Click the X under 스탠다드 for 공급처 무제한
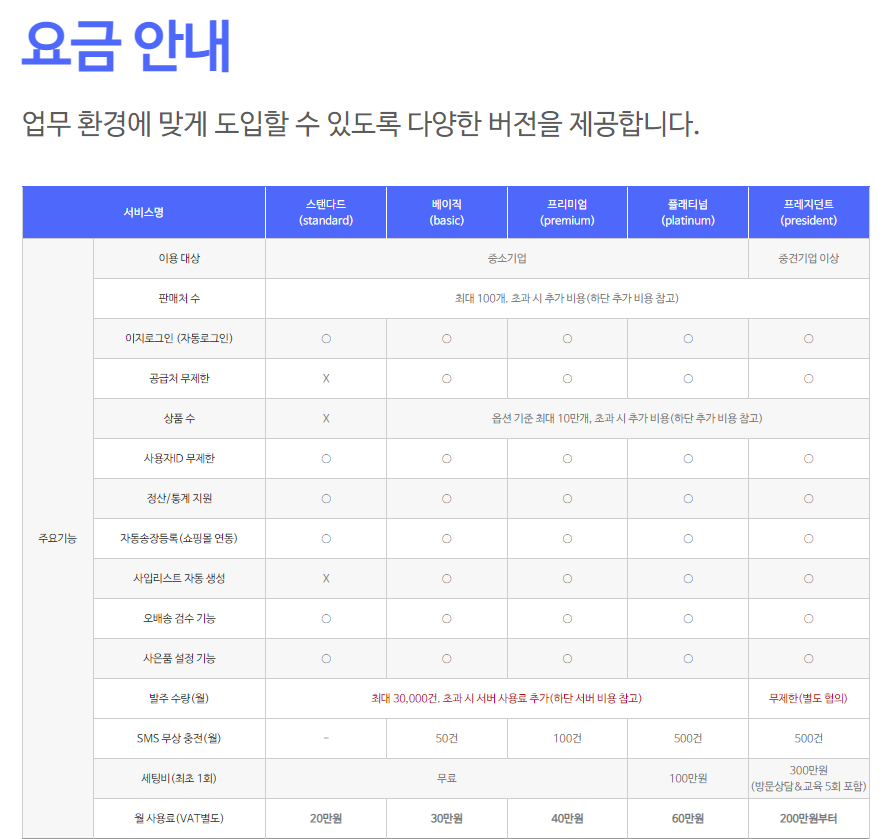Viewport: 888px width, 839px height. point(326,378)
